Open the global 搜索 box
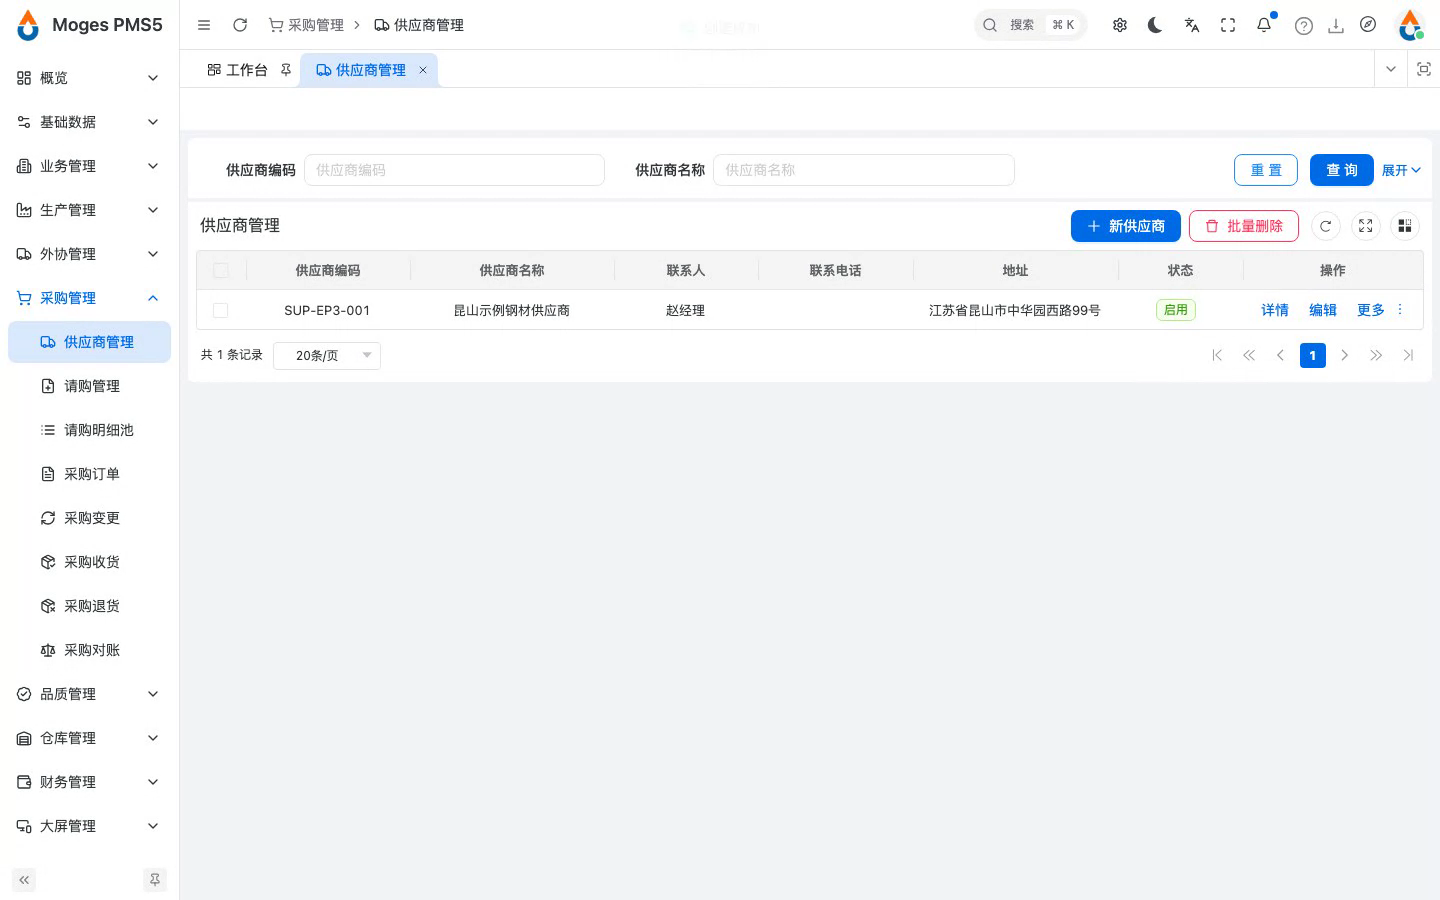Screen dimensions: 1440x900 1031,25
